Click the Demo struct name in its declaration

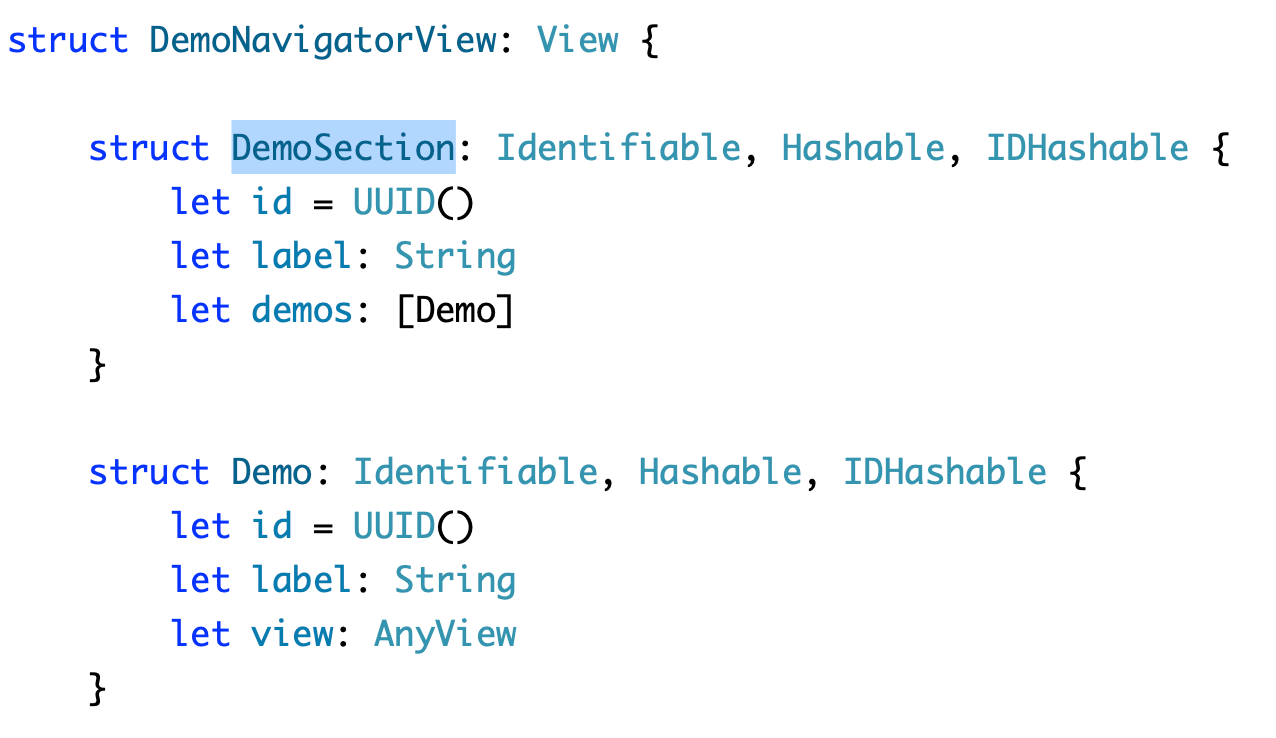(x=271, y=472)
